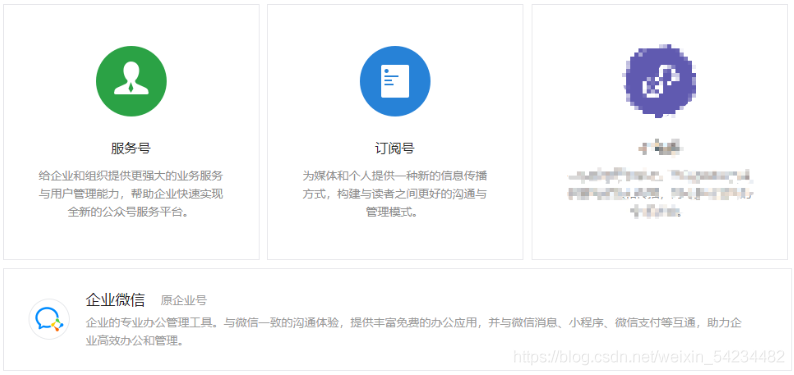Click the 订阅号 description starting 为媒体和个人
The image size is (794, 375).
click(x=395, y=194)
